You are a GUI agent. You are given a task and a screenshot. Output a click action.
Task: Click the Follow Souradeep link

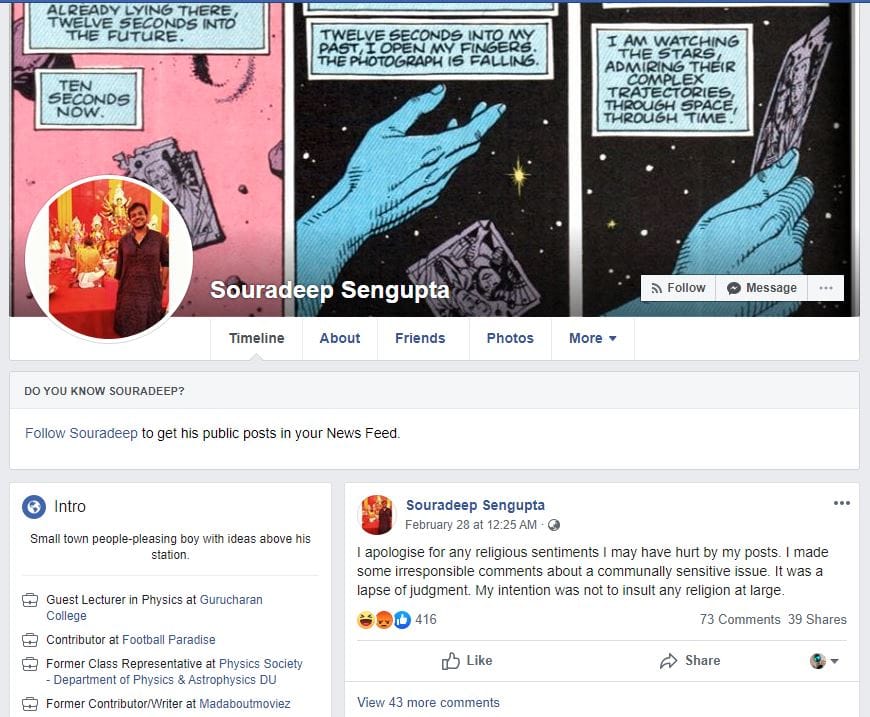[x=81, y=433]
